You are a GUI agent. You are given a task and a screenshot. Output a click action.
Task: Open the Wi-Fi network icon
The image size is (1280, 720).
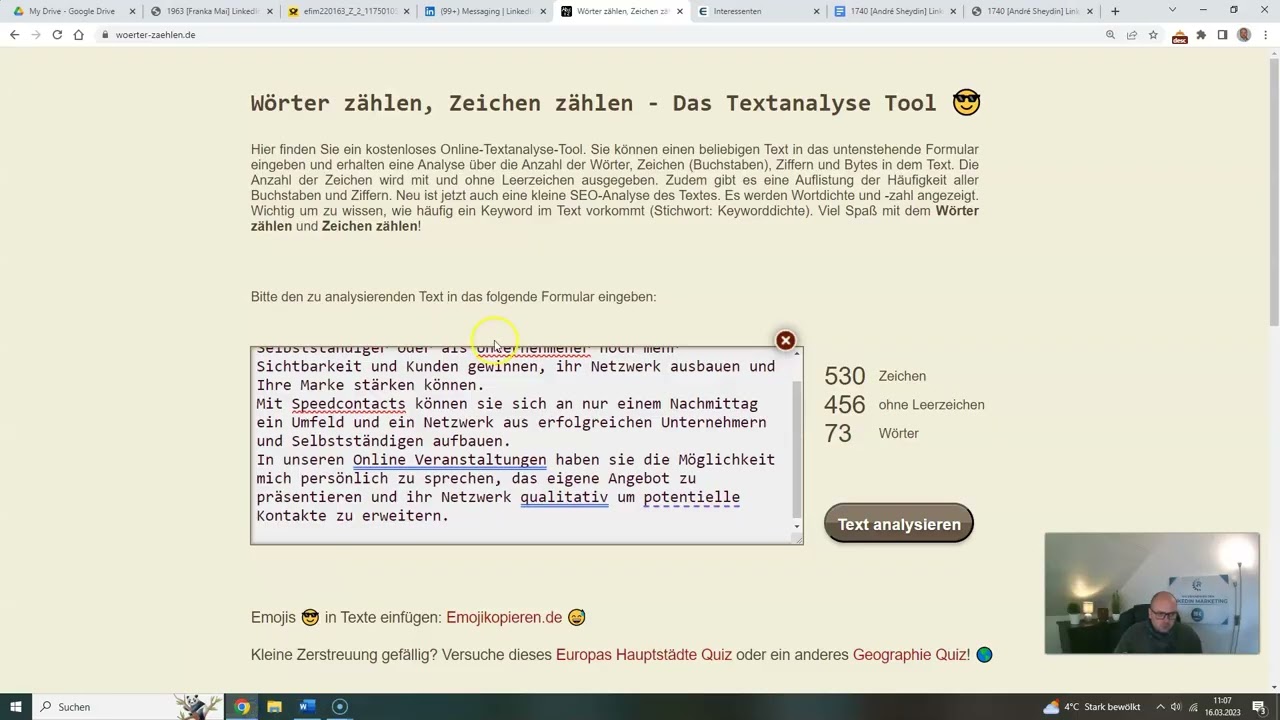(x=1193, y=706)
